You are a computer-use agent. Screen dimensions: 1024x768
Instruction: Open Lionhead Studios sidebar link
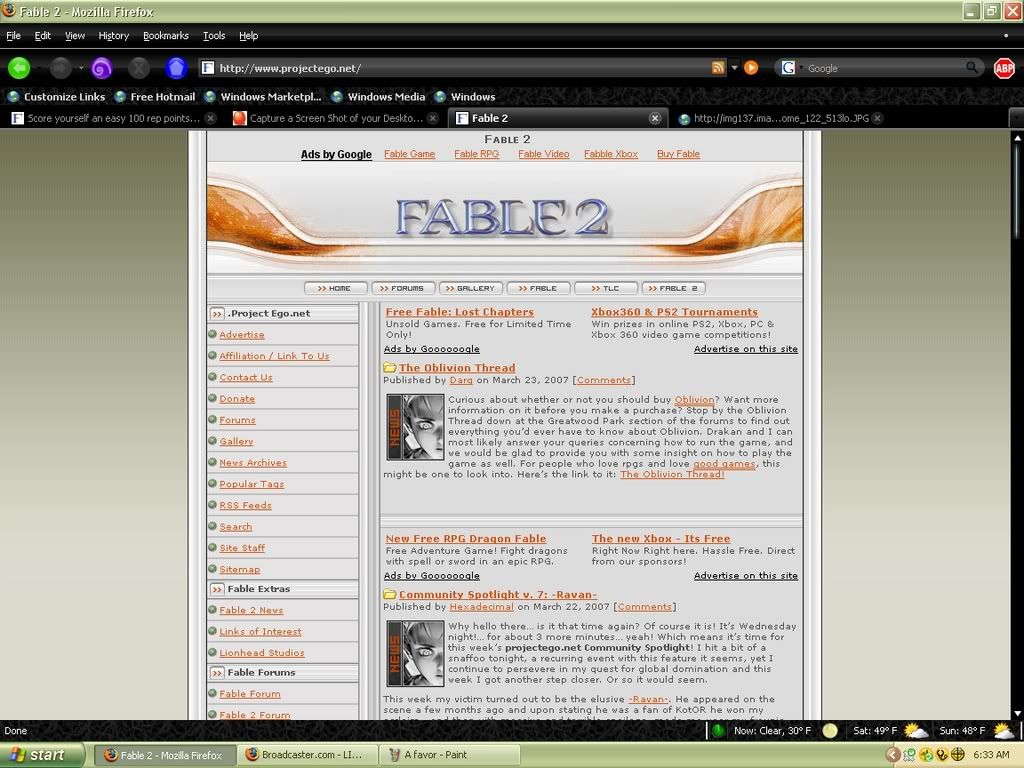click(262, 652)
